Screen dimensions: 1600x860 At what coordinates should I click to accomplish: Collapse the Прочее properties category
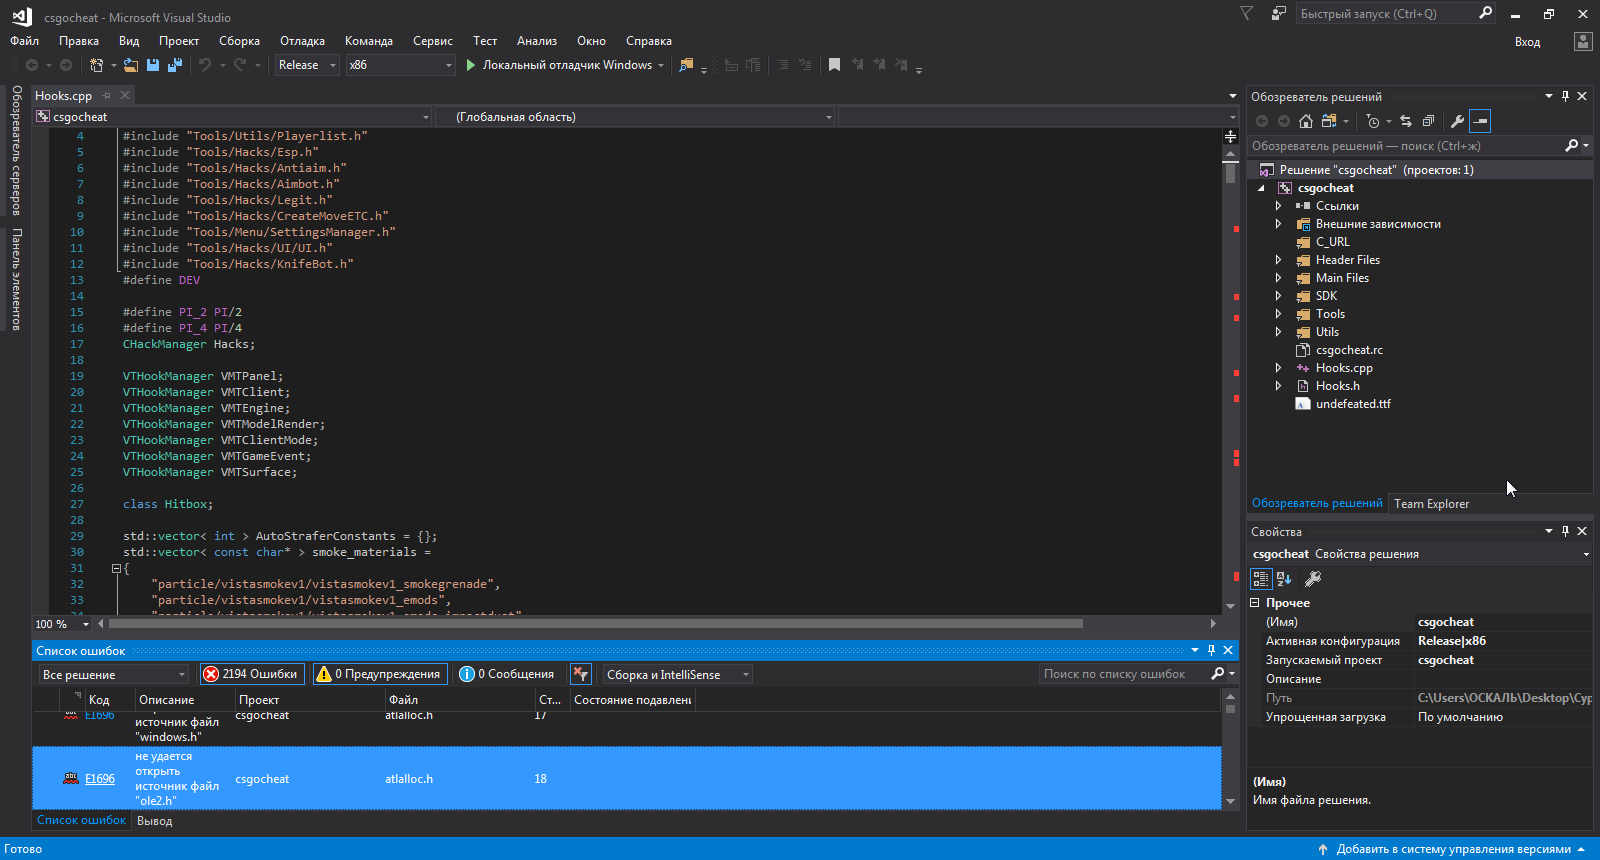[1255, 603]
